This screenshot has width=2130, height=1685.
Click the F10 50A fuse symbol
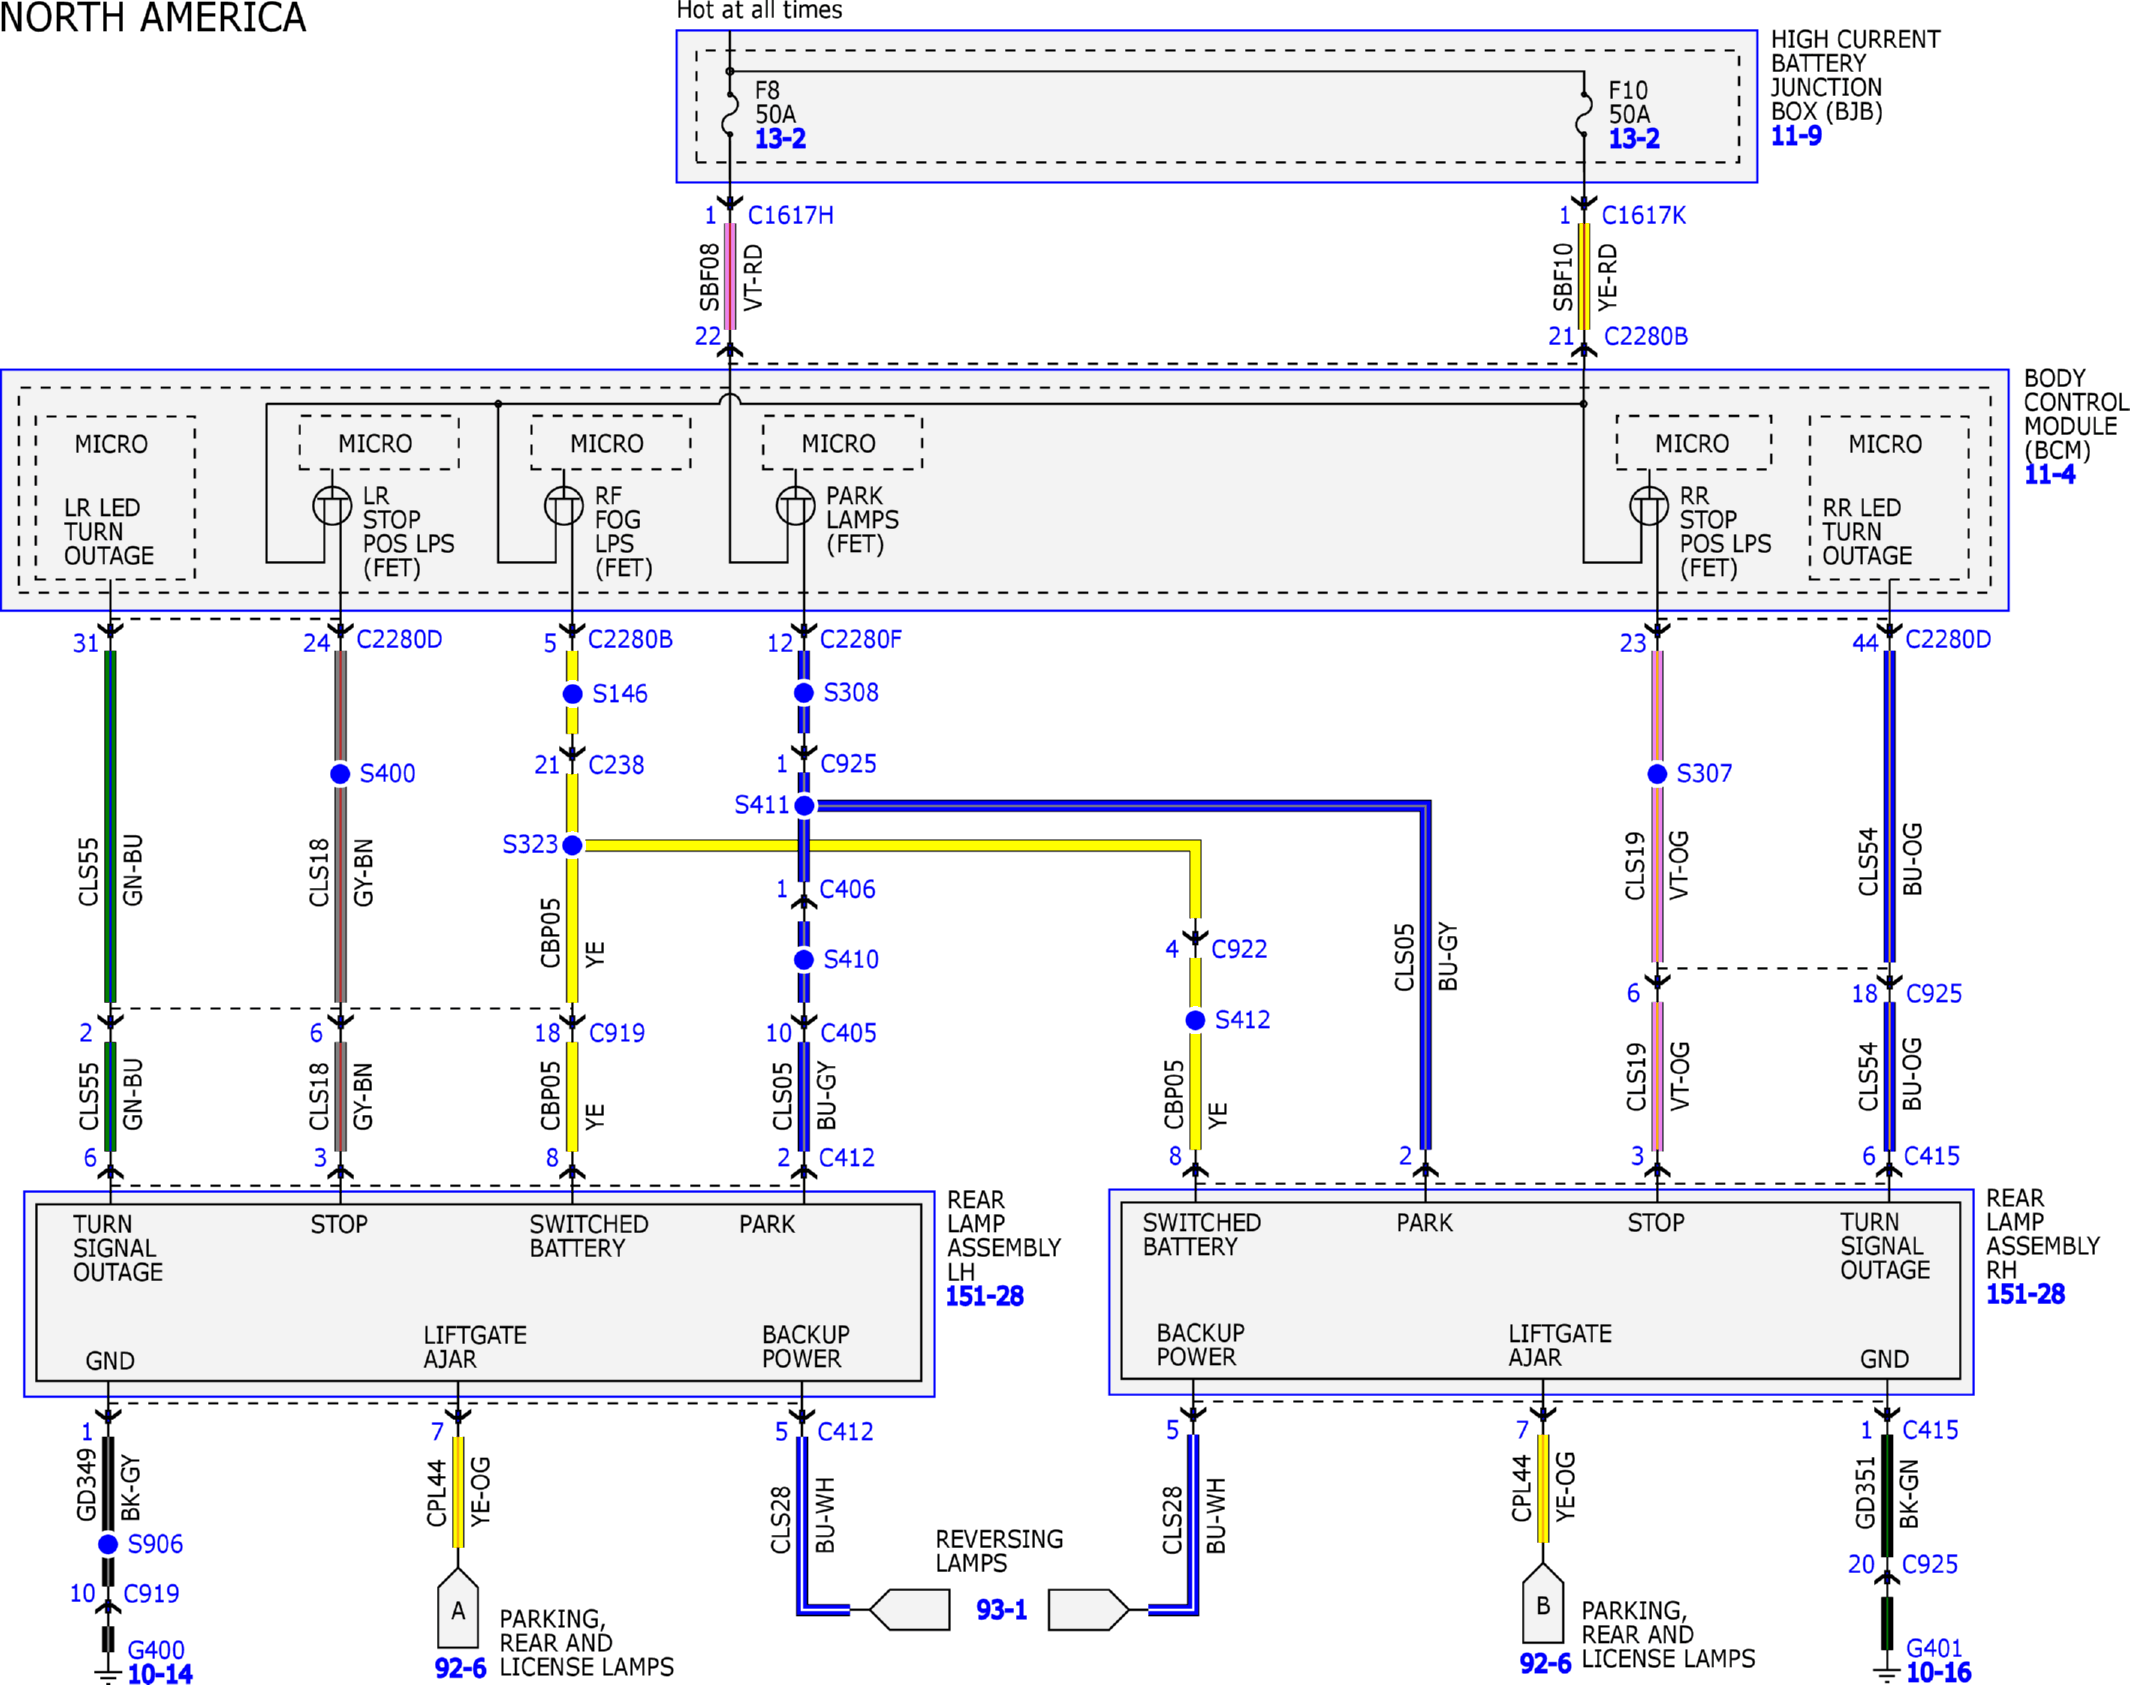point(1584,113)
